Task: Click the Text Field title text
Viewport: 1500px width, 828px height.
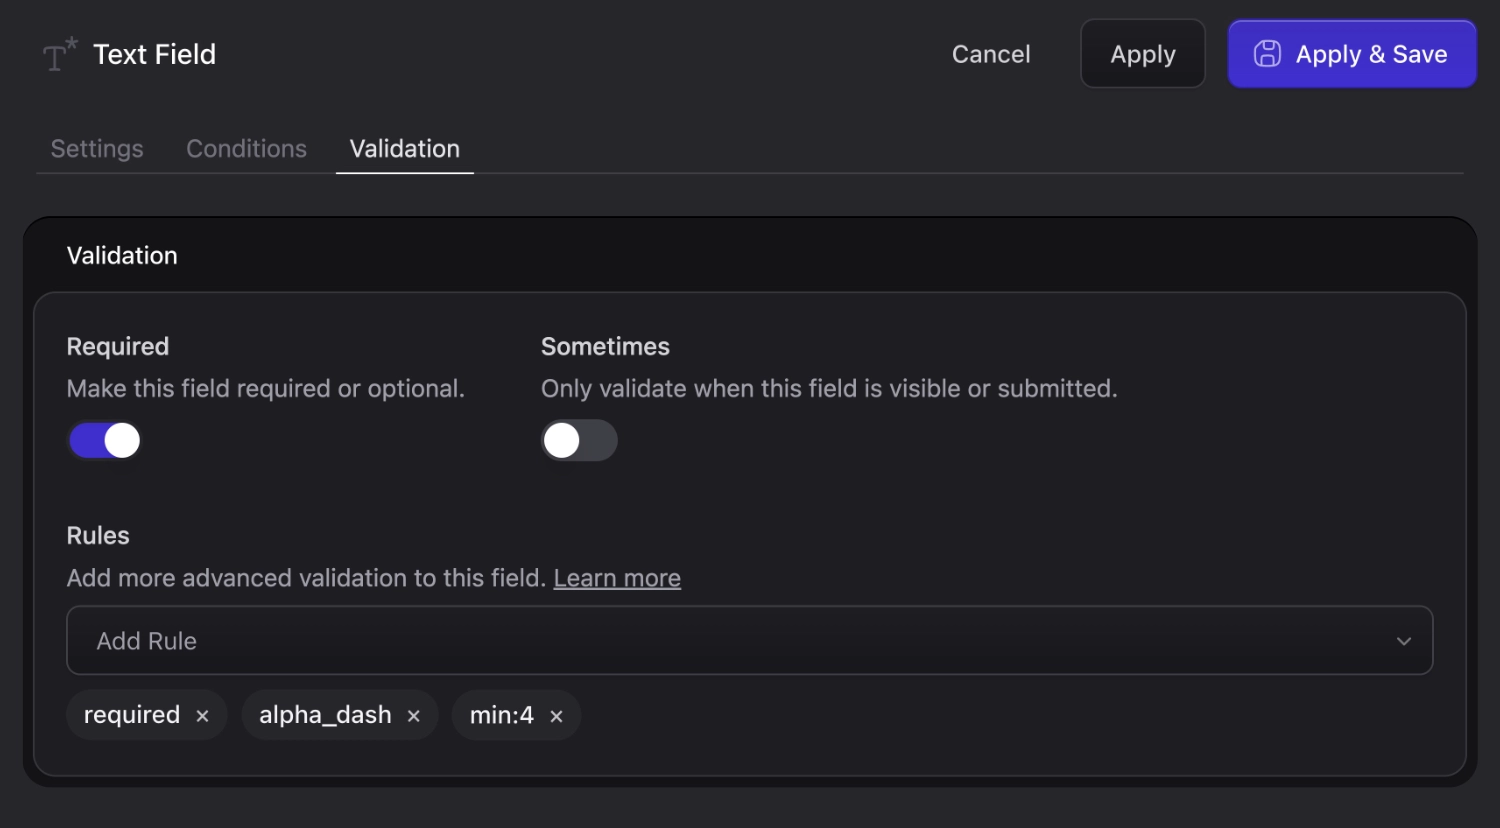Action: (x=154, y=54)
